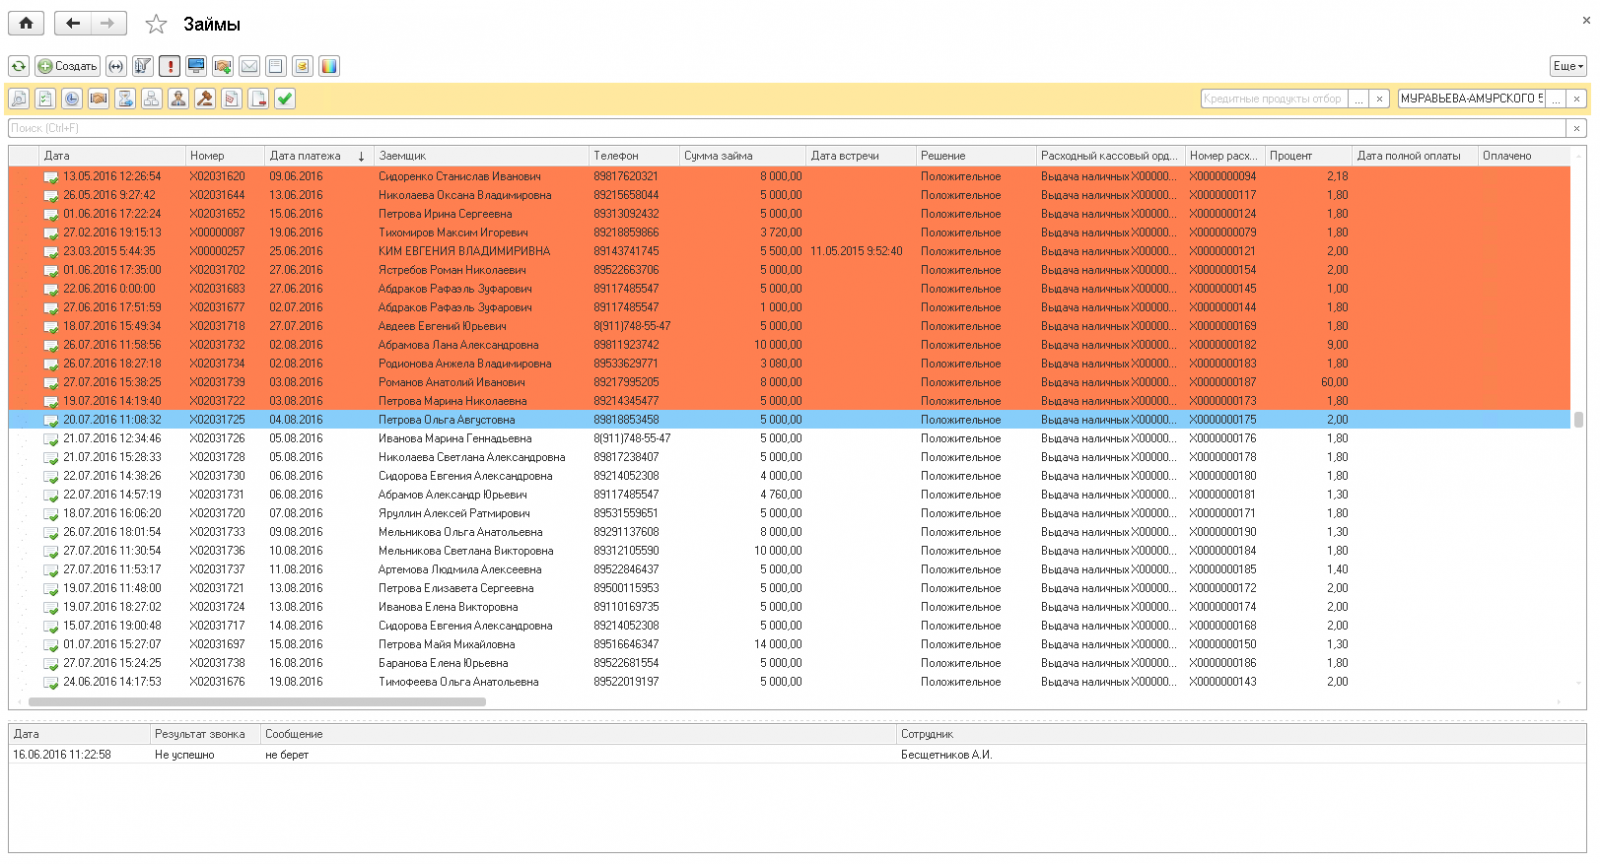
Task: Click the green checkmark icon
Action: [x=285, y=98]
